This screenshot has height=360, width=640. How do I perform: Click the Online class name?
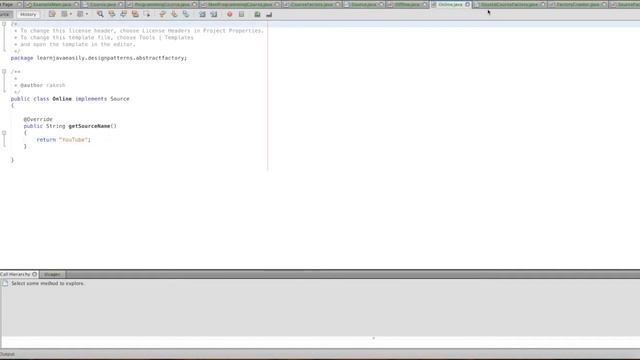(62, 99)
